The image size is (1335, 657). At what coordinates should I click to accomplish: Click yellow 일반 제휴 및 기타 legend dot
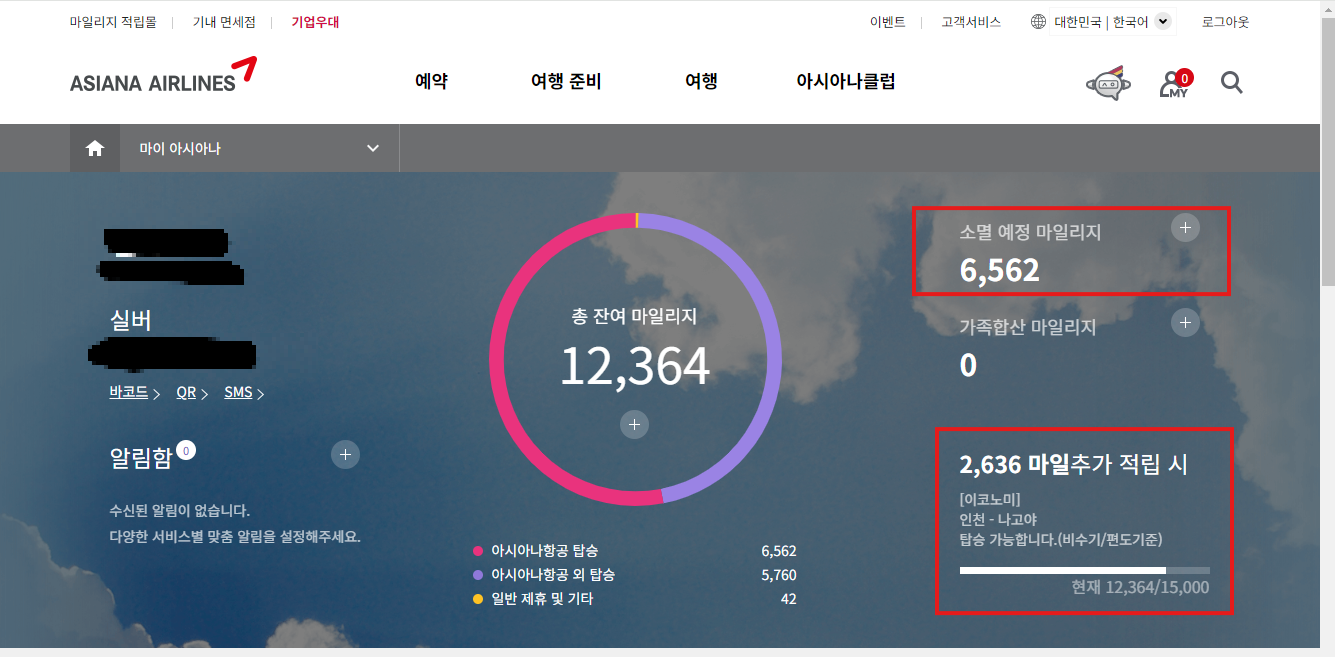tap(478, 599)
